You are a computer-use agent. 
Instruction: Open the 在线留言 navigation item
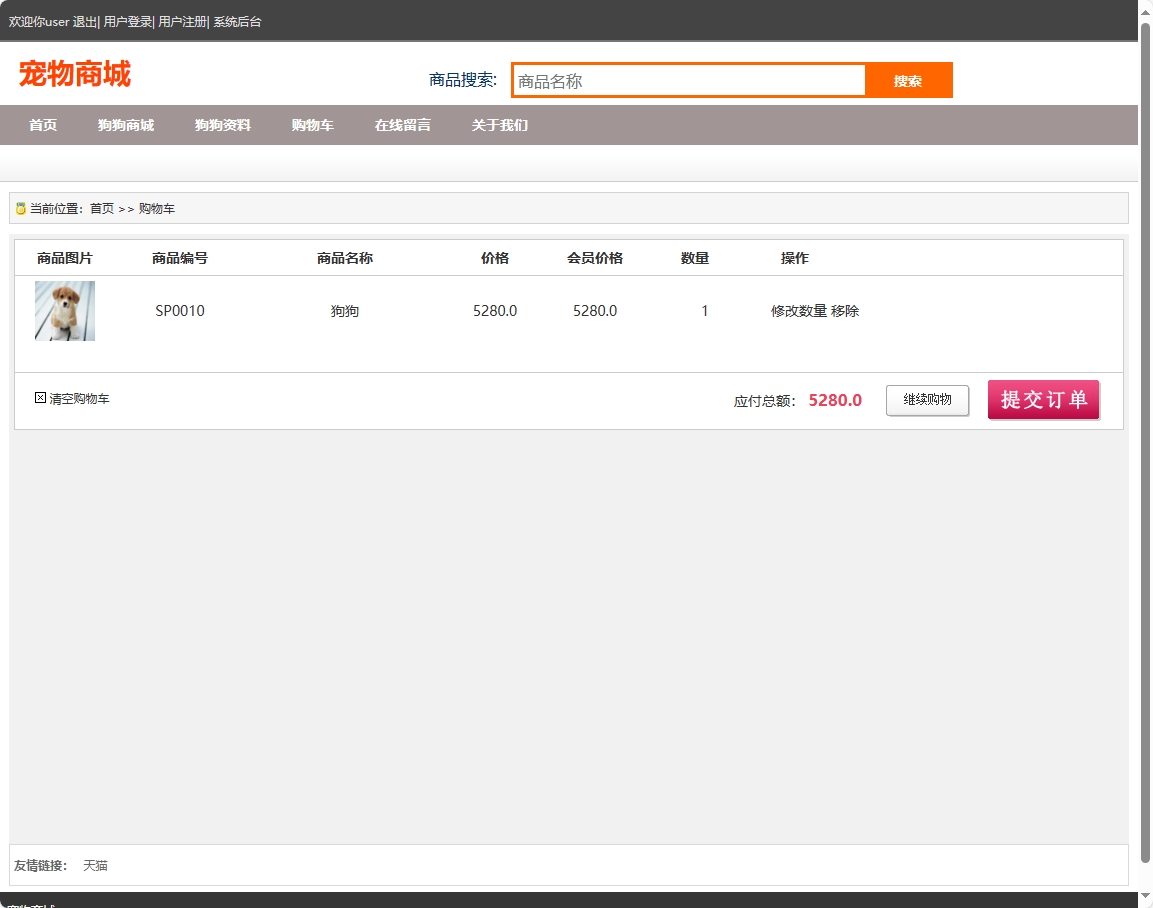click(403, 125)
